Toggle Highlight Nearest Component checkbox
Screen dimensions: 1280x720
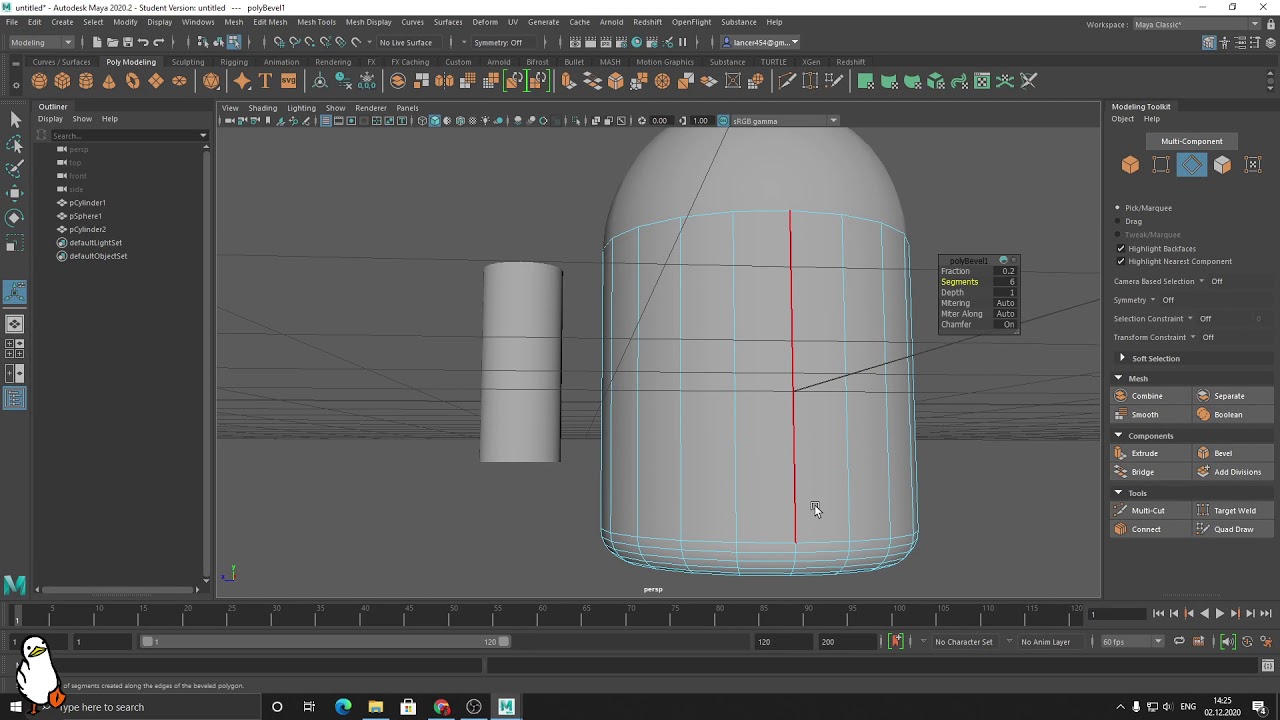pos(1120,261)
